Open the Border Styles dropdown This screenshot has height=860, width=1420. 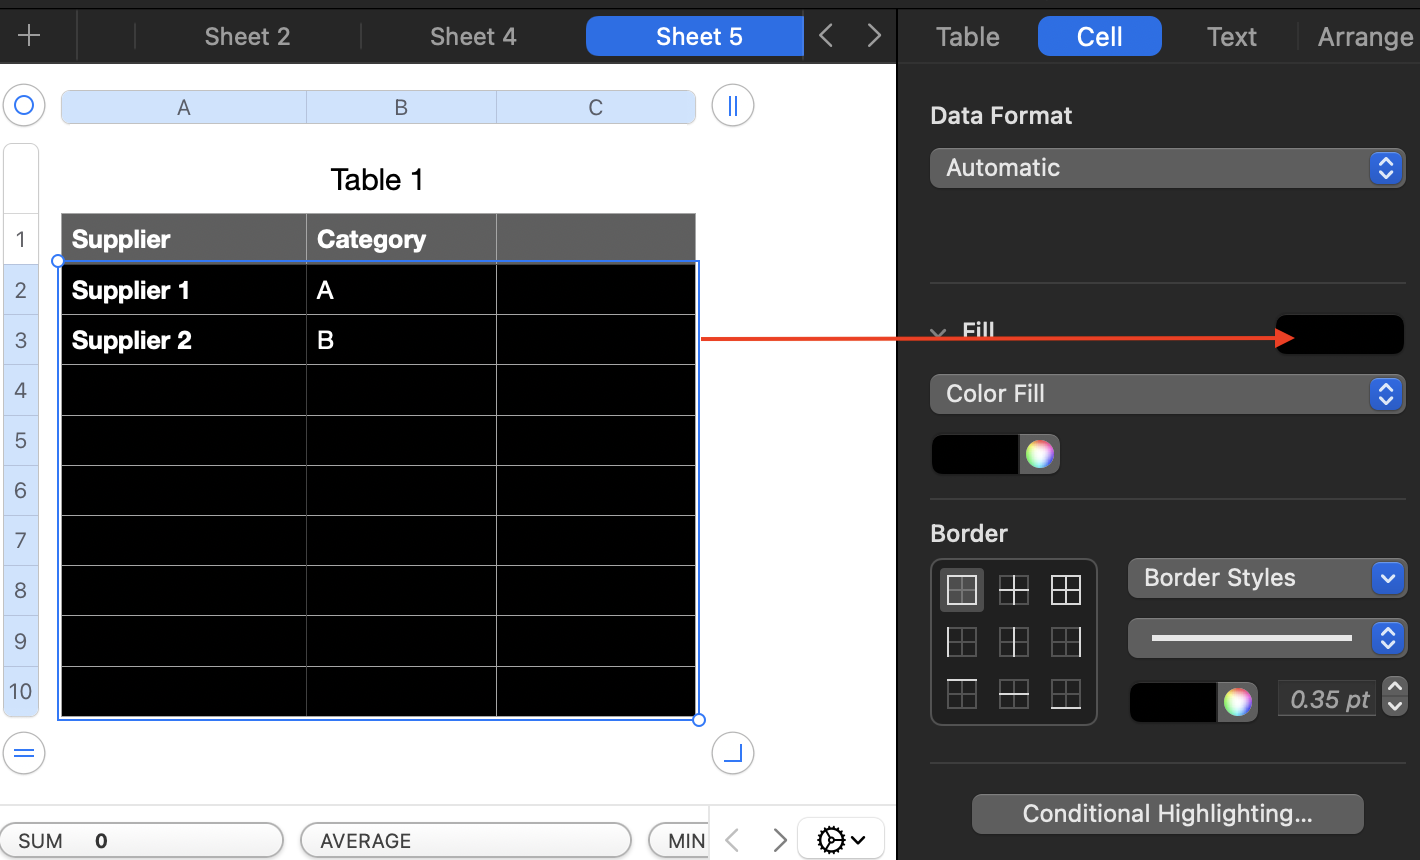pyautogui.click(x=1267, y=578)
